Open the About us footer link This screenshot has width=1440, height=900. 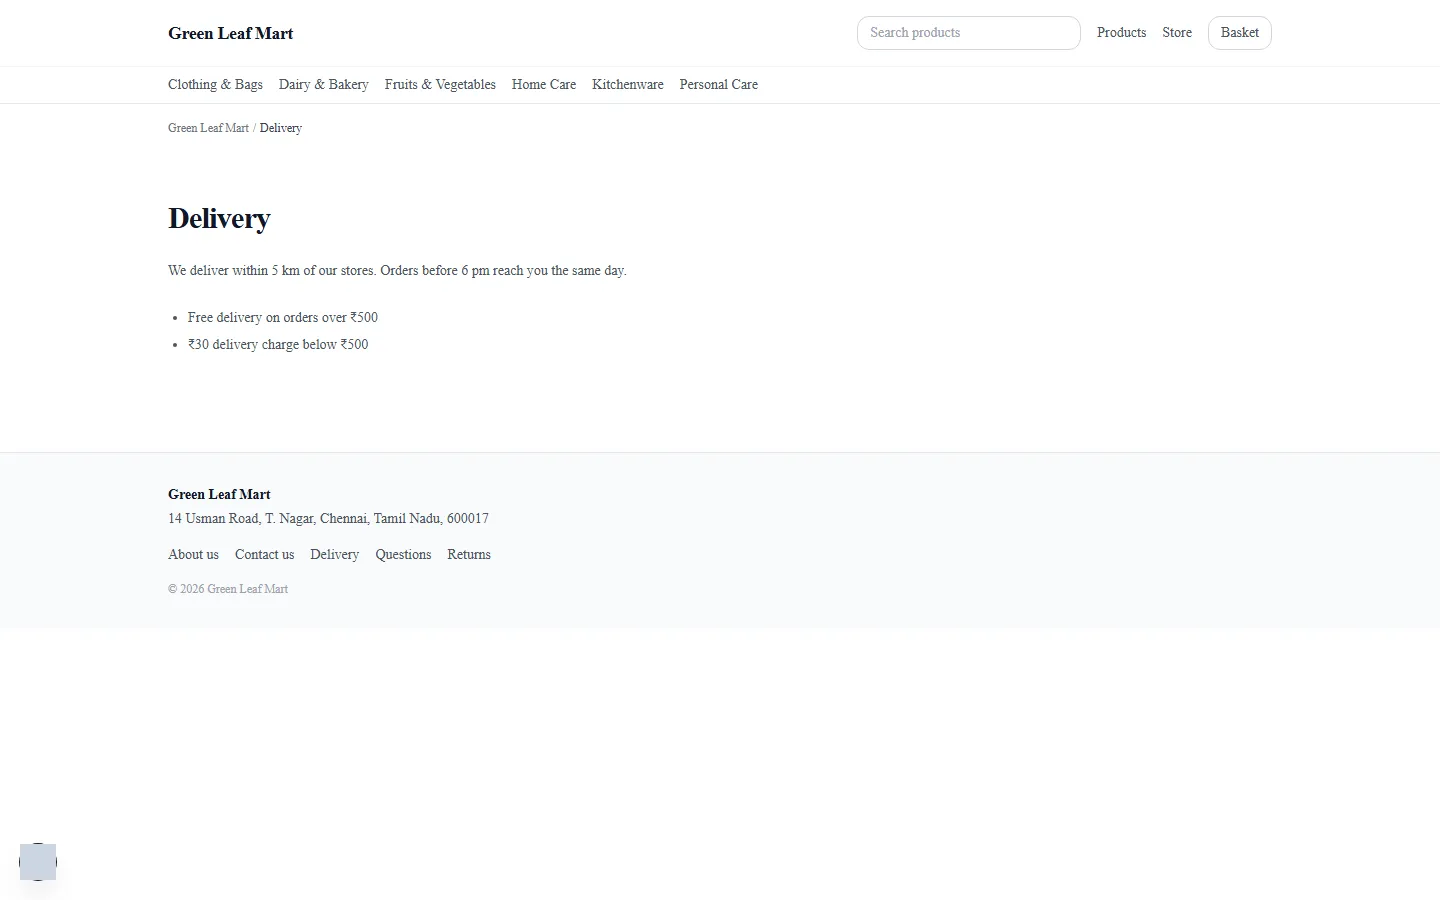[193, 555]
